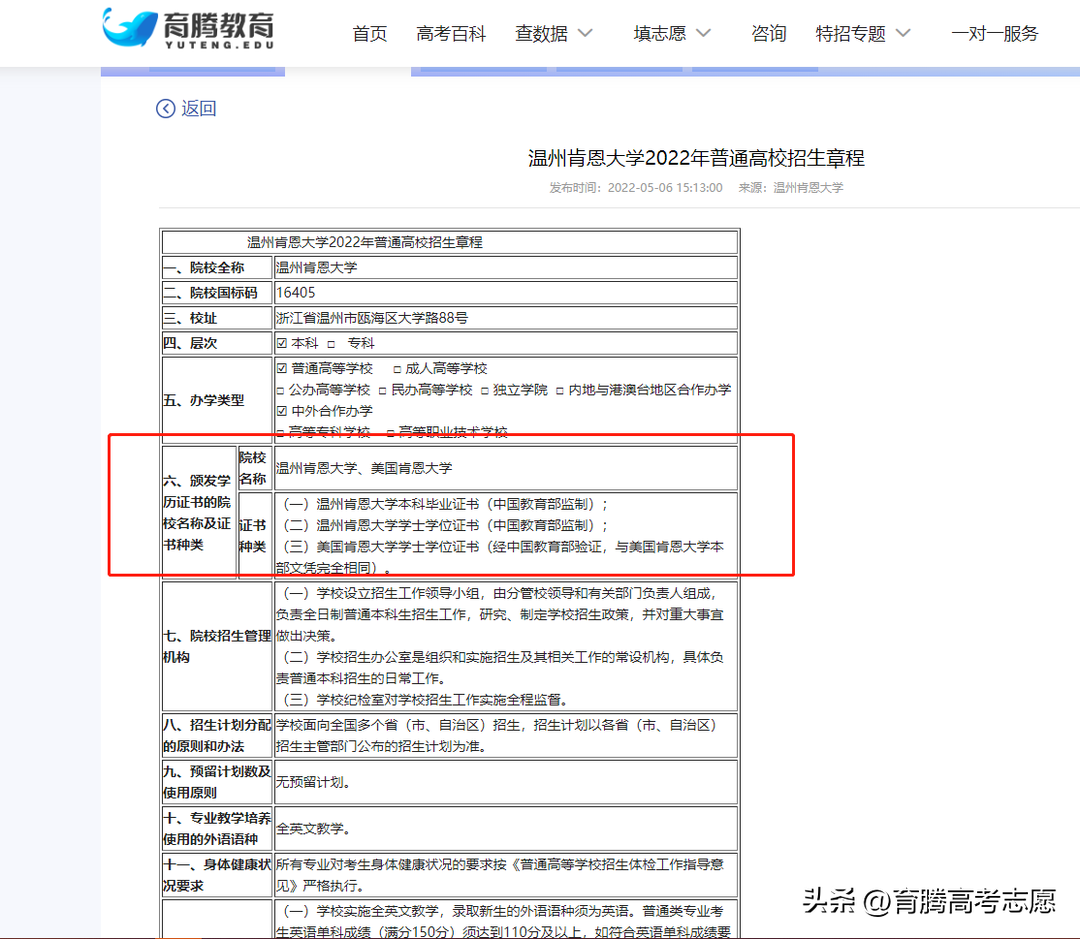The width and height of the screenshot is (1080, 939).
Task: Click the 咨询 navigation item
Action: tap(769, 33)
